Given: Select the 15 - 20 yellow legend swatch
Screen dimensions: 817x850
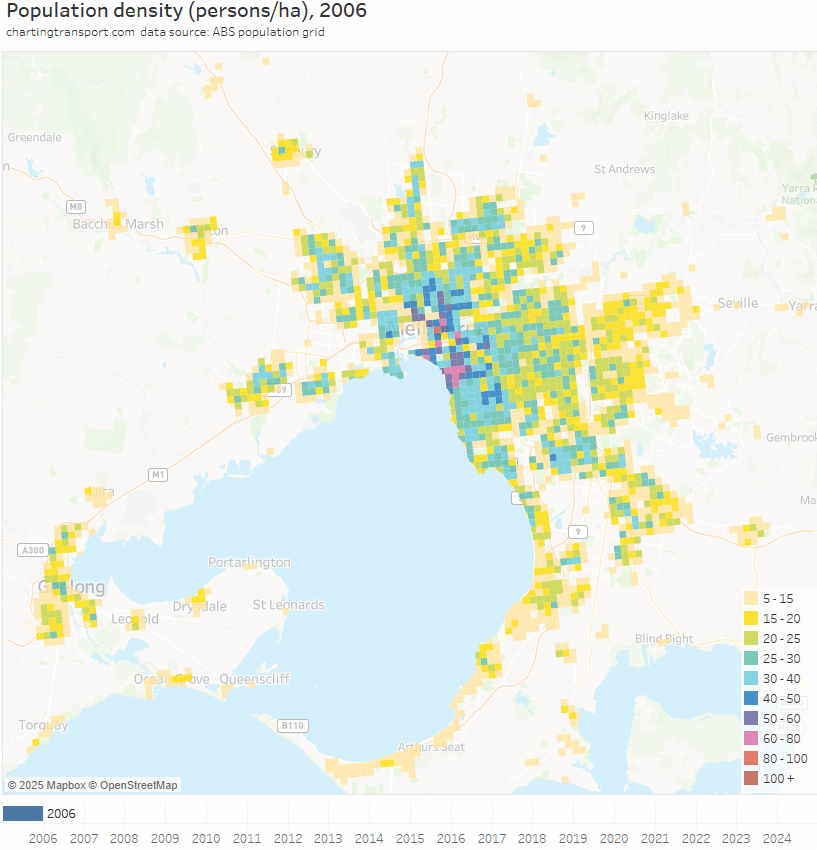Looking at the screenshot, I should (x=750, y=618).
